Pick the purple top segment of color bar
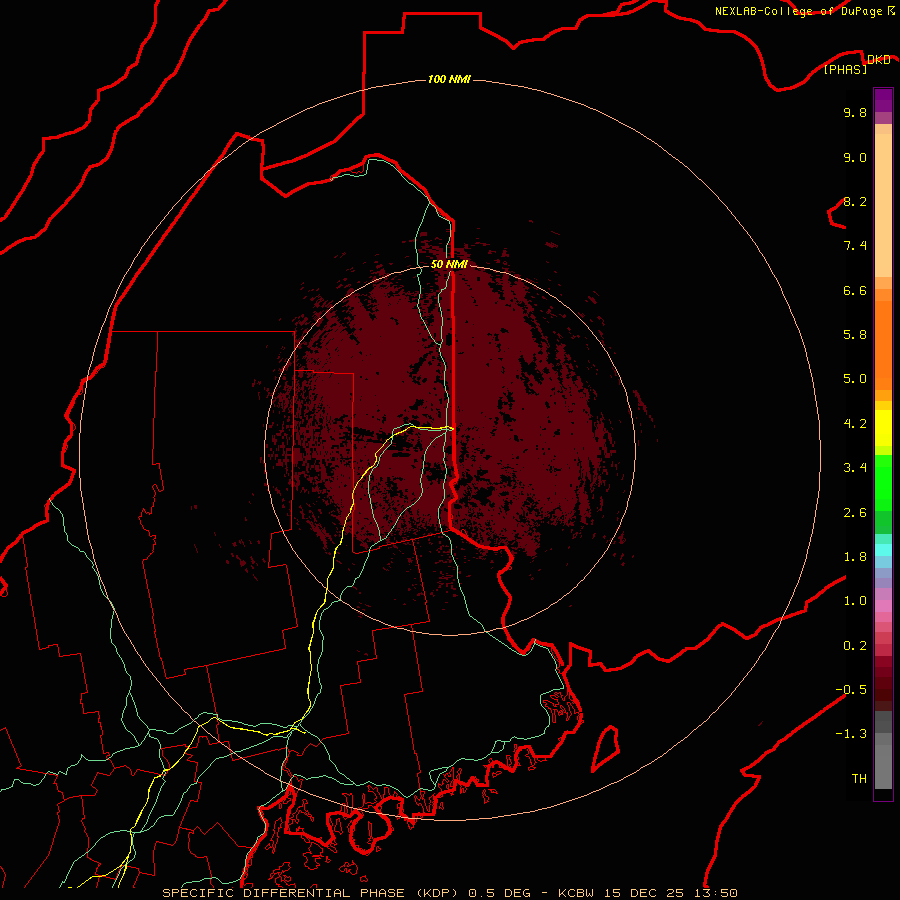Image resolution: width=900 pixels, height=900 pixels. point(883,100)
